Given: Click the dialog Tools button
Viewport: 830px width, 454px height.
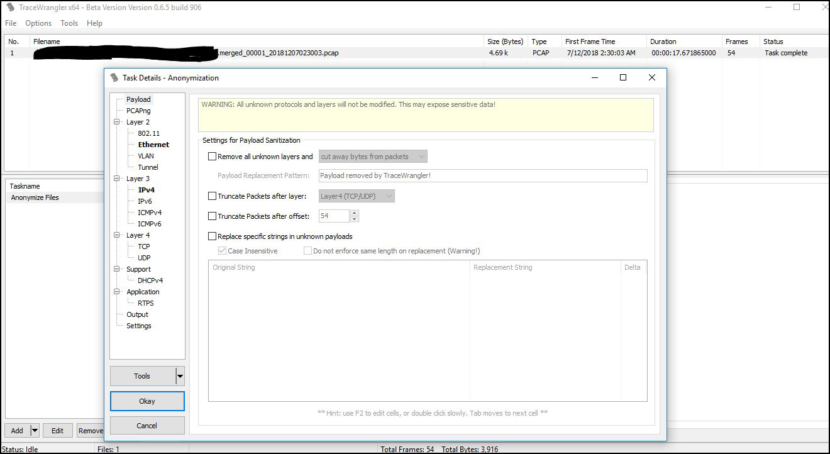Looking at the screenshot, I should click(x=142, y=376).
